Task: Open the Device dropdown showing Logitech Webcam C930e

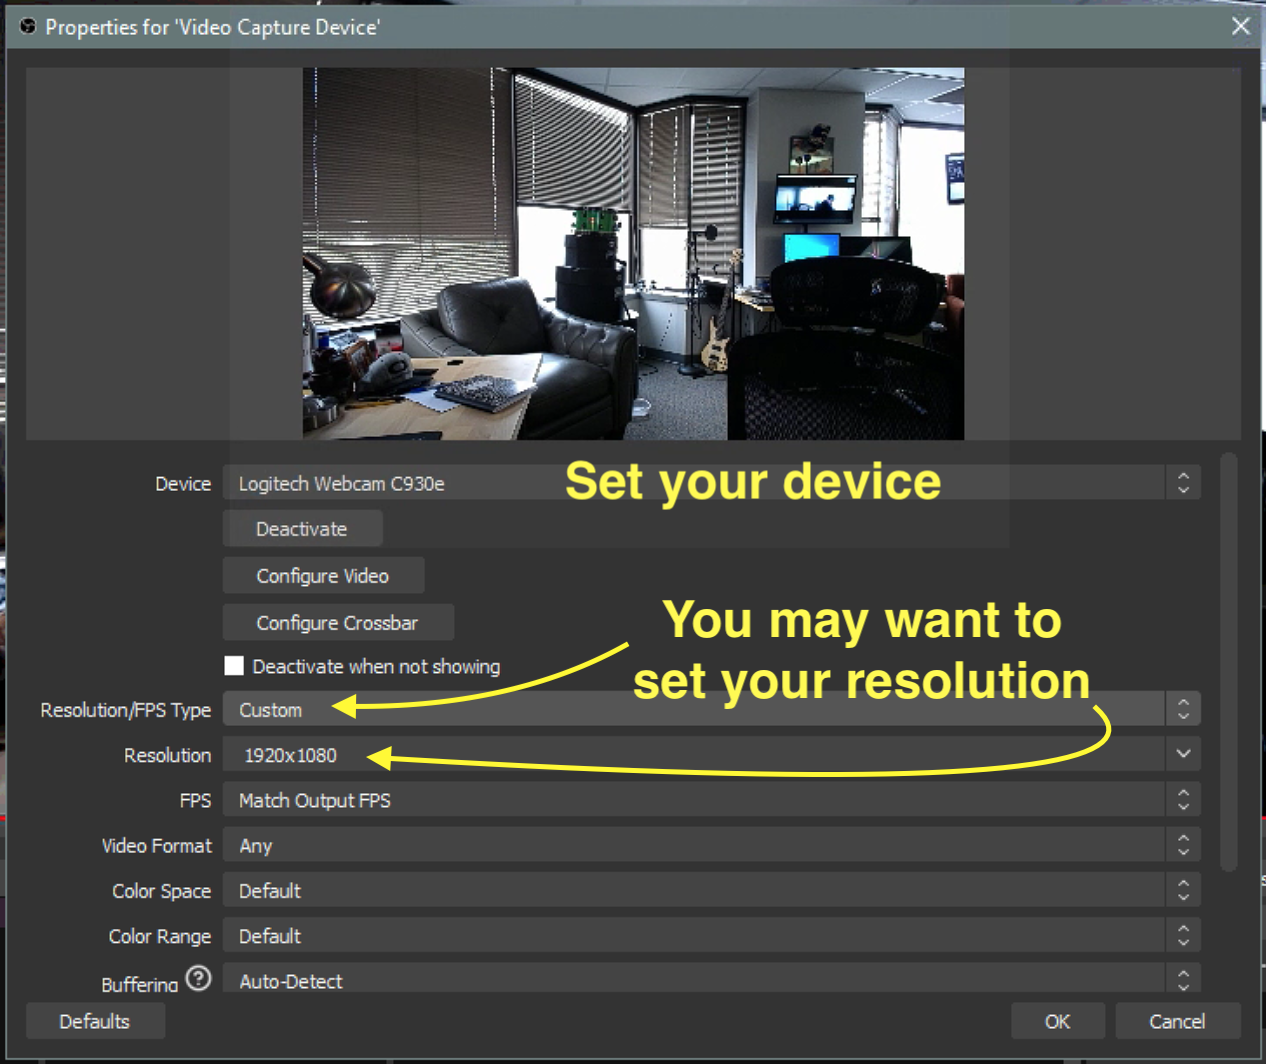Action: (710, 484)
